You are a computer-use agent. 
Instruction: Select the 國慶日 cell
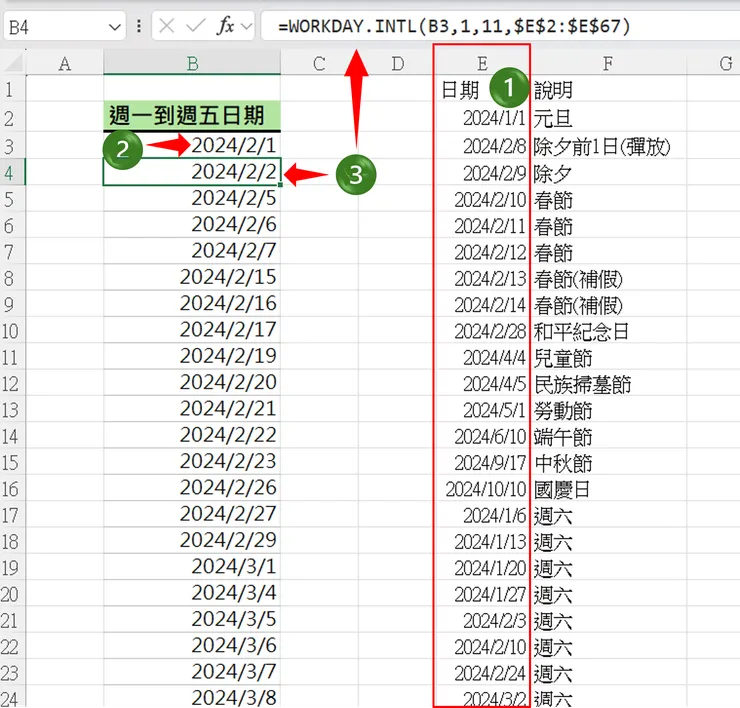608,489
